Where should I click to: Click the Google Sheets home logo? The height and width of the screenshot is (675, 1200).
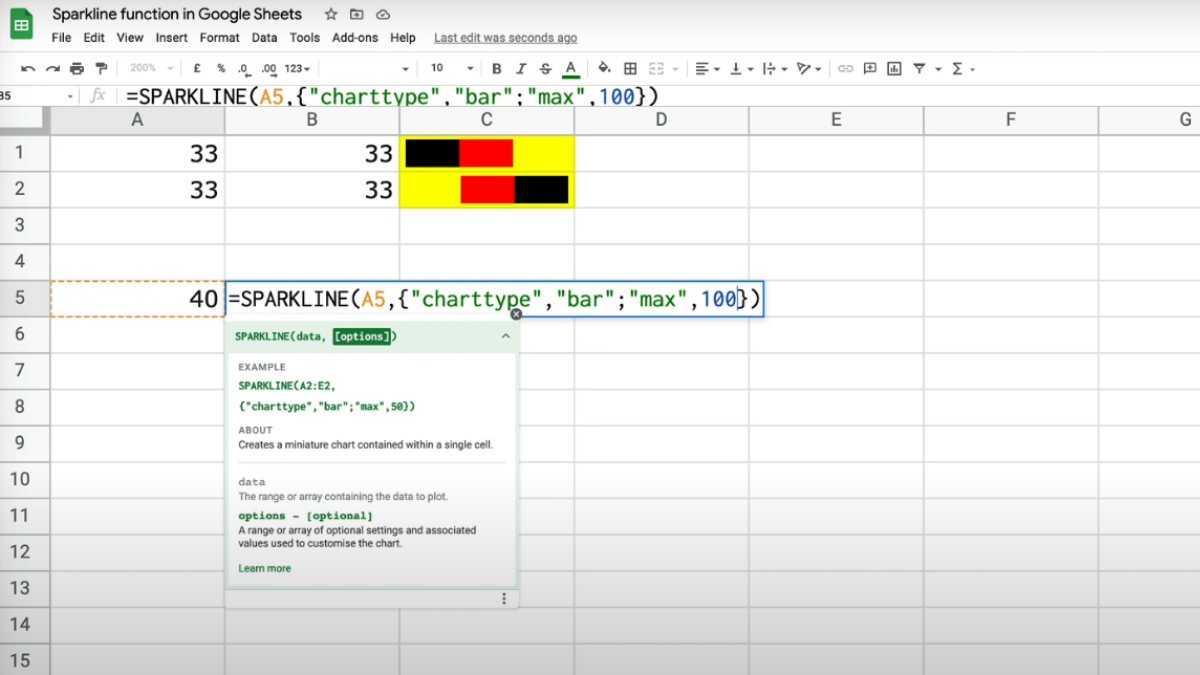coord(22,25)
